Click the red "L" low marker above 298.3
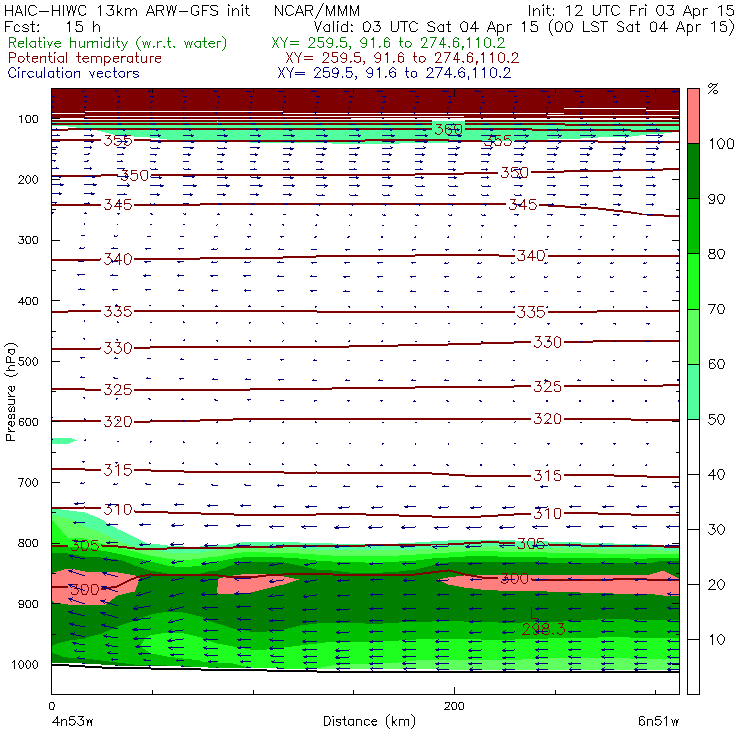 pyautogui.click(x=534, y=614)
